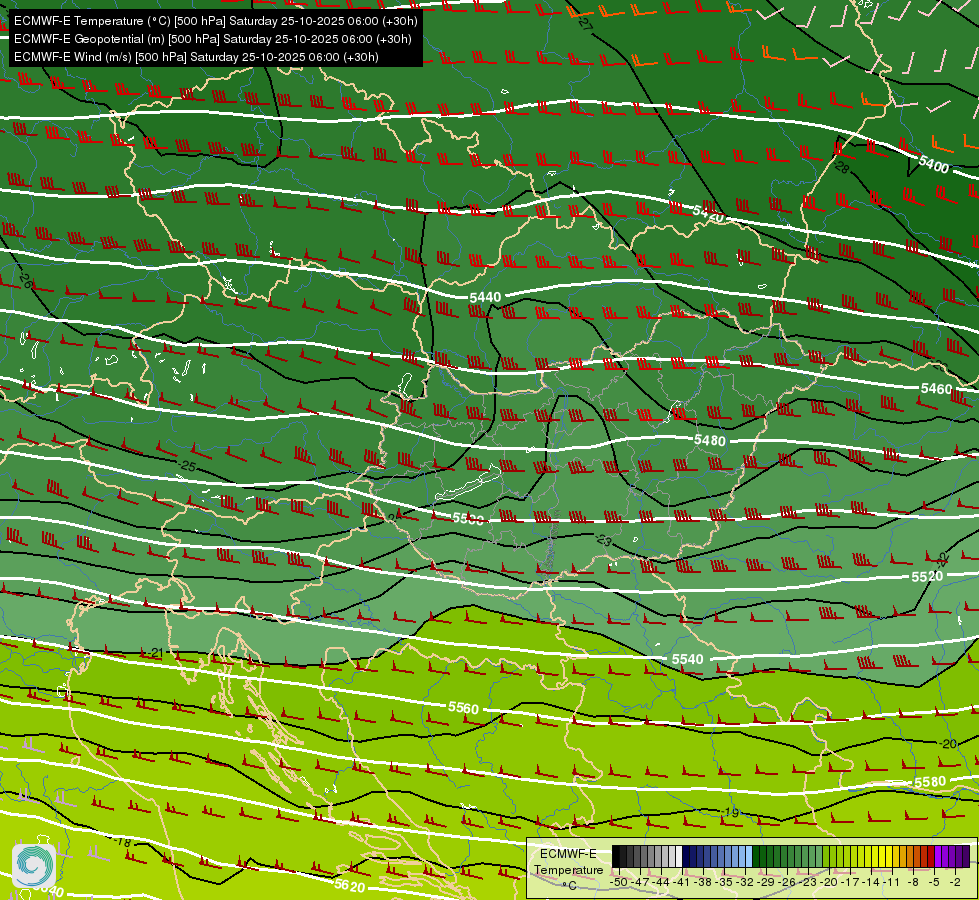Click the -19 isotherm label
The height and width of the screenshot is (900, 979).
pos(729,812)
